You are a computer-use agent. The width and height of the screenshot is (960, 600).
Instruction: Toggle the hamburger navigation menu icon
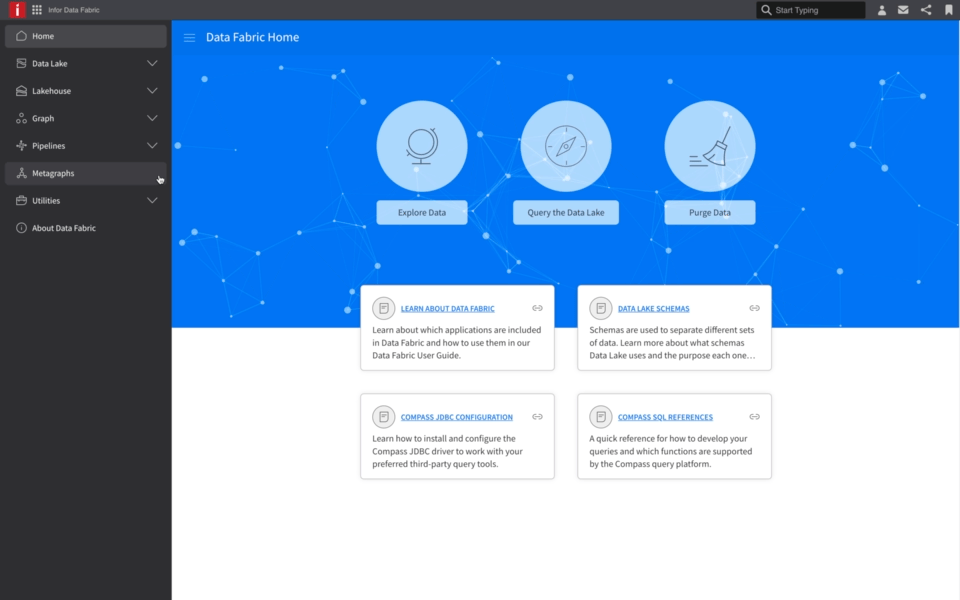point(189,38)
